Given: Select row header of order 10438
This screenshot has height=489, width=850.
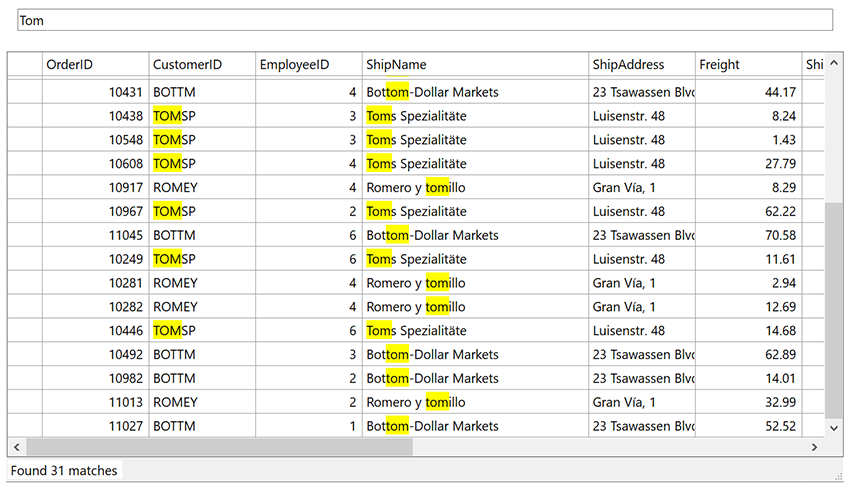Looking at the screenshot, I should (24, 116).
